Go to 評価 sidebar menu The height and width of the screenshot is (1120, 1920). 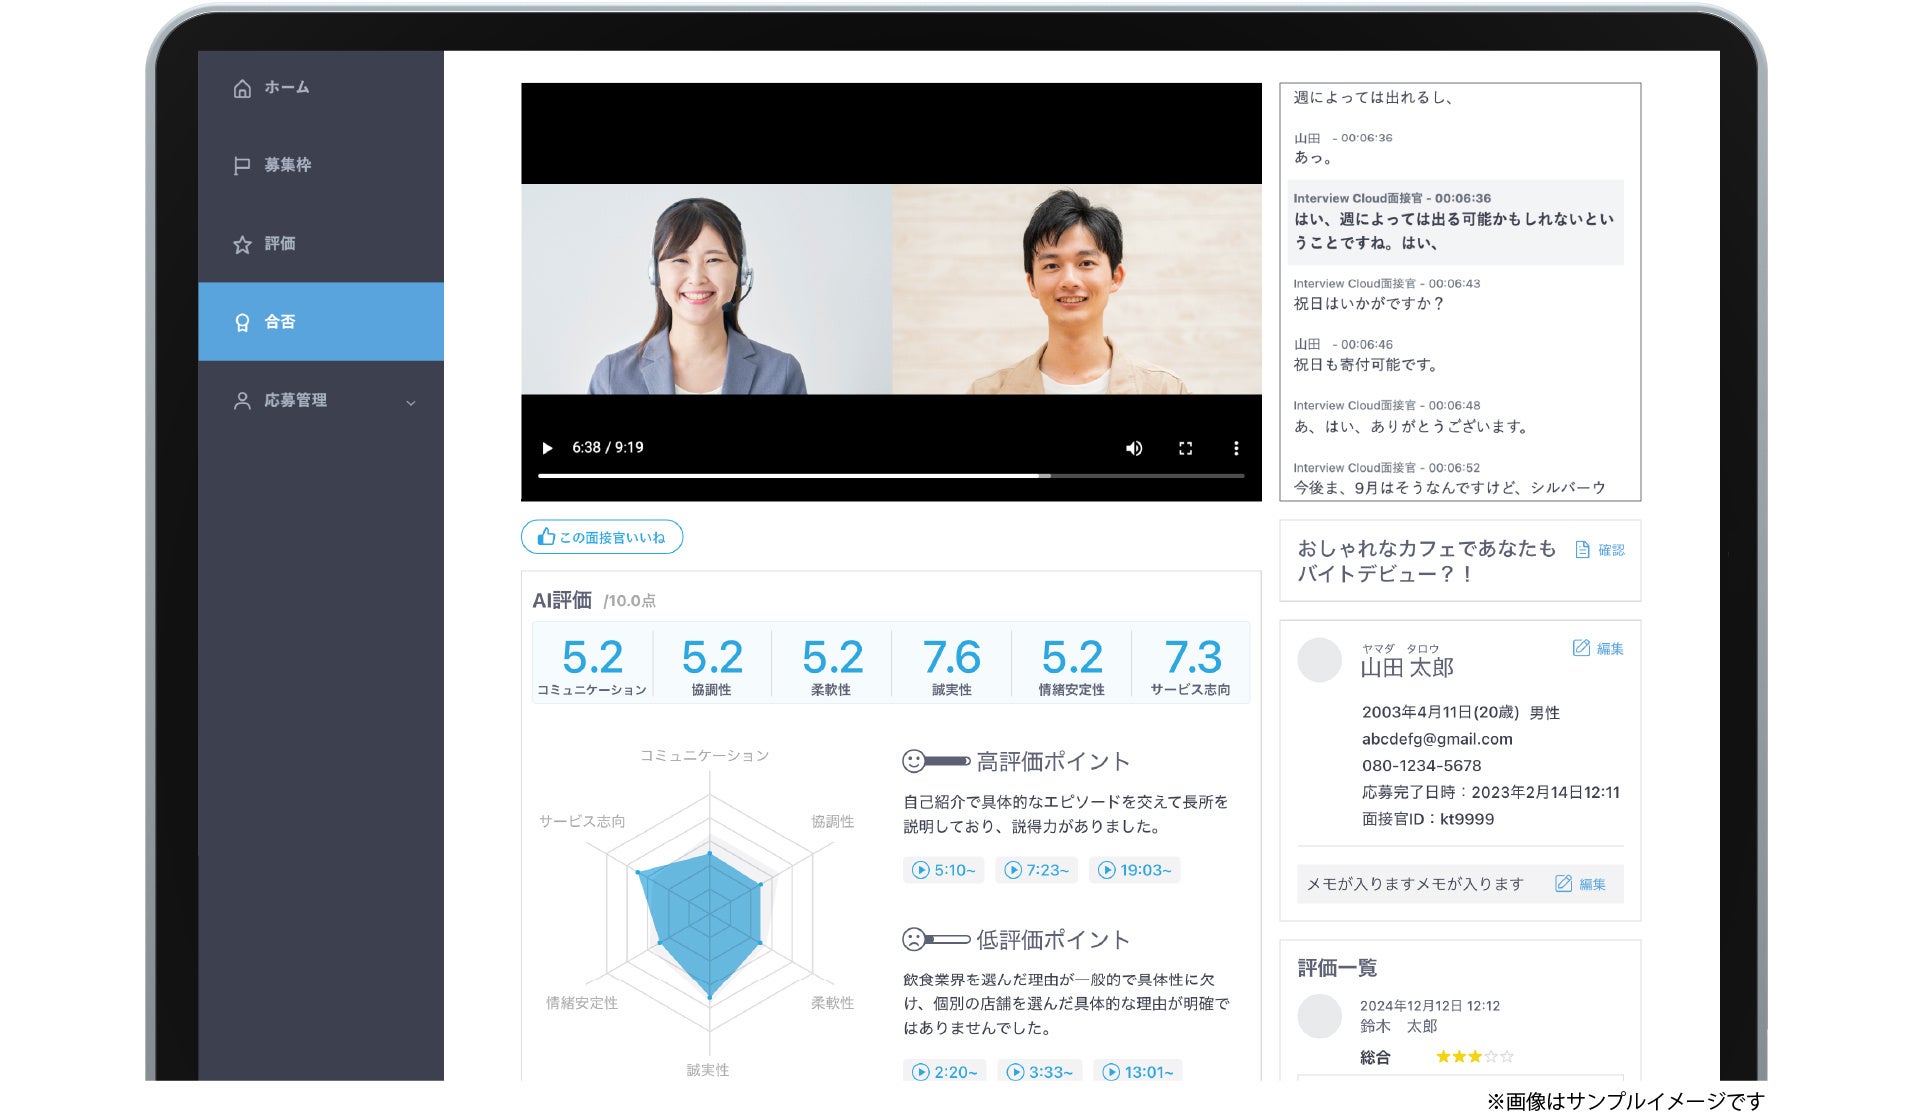(x=279, y=244)
